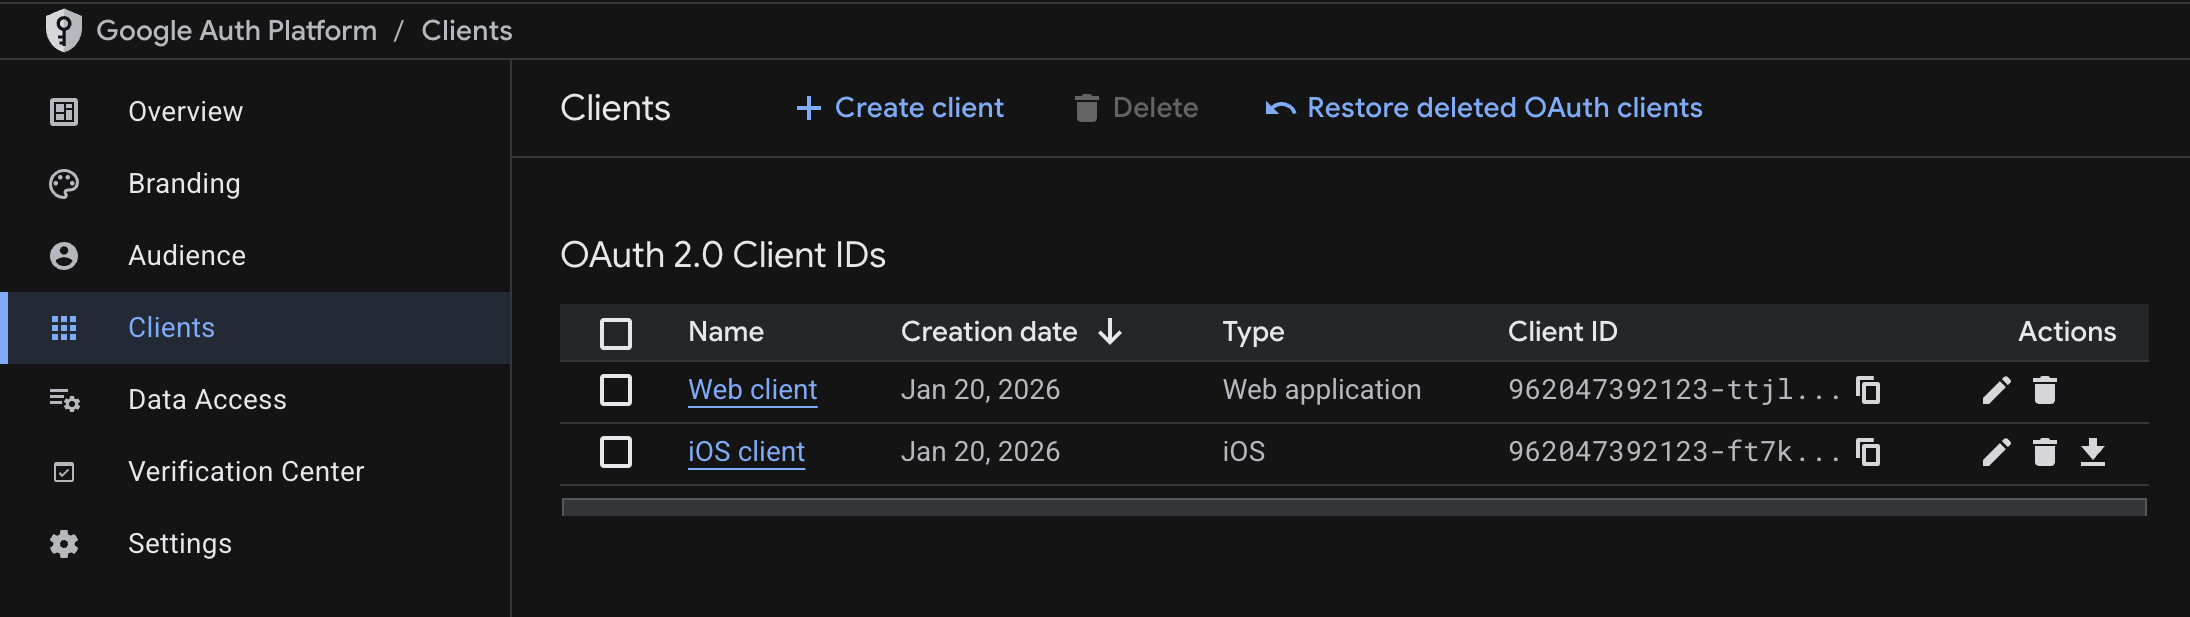
Task: Click the OAuth 2.0 Client IDs heading
Action: [x=723, y=255]
